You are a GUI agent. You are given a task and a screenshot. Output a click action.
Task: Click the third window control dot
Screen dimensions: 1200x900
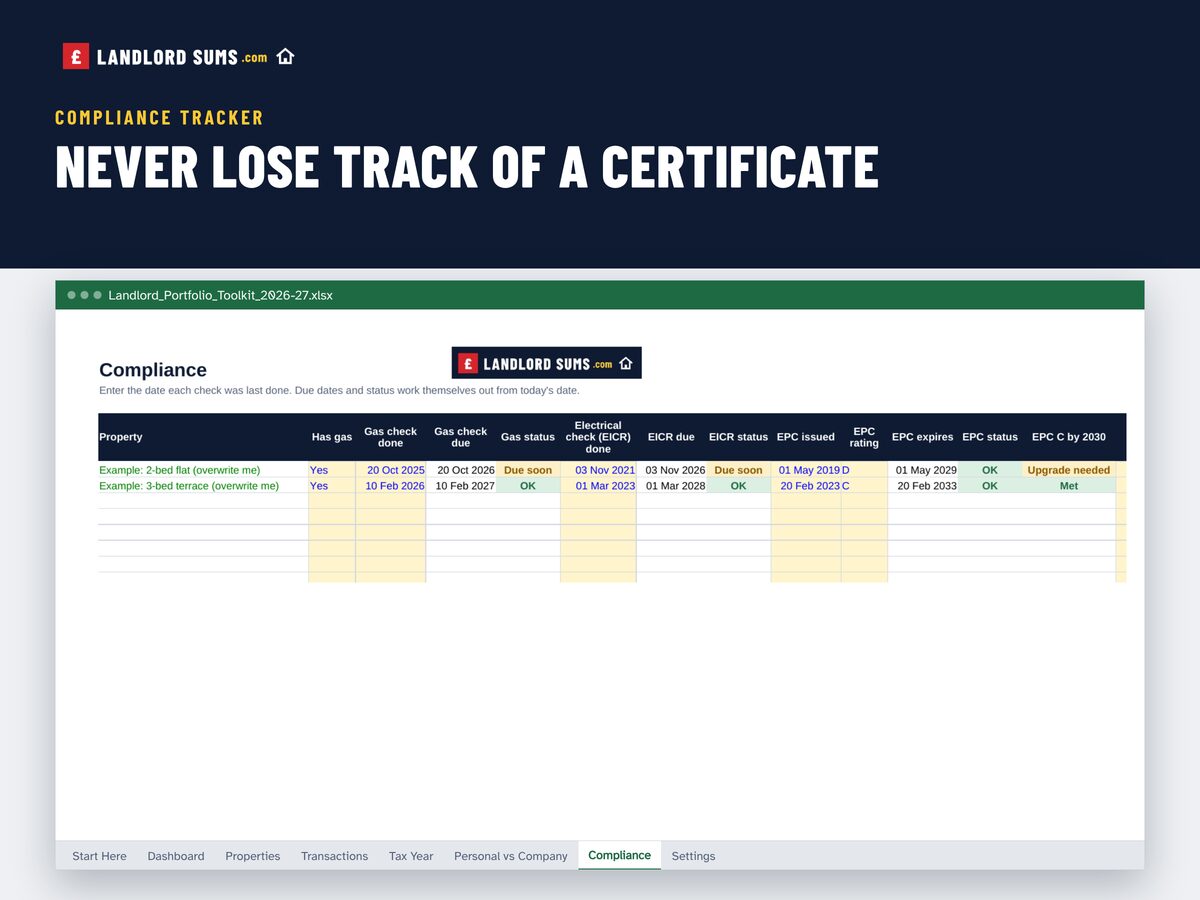97,295
